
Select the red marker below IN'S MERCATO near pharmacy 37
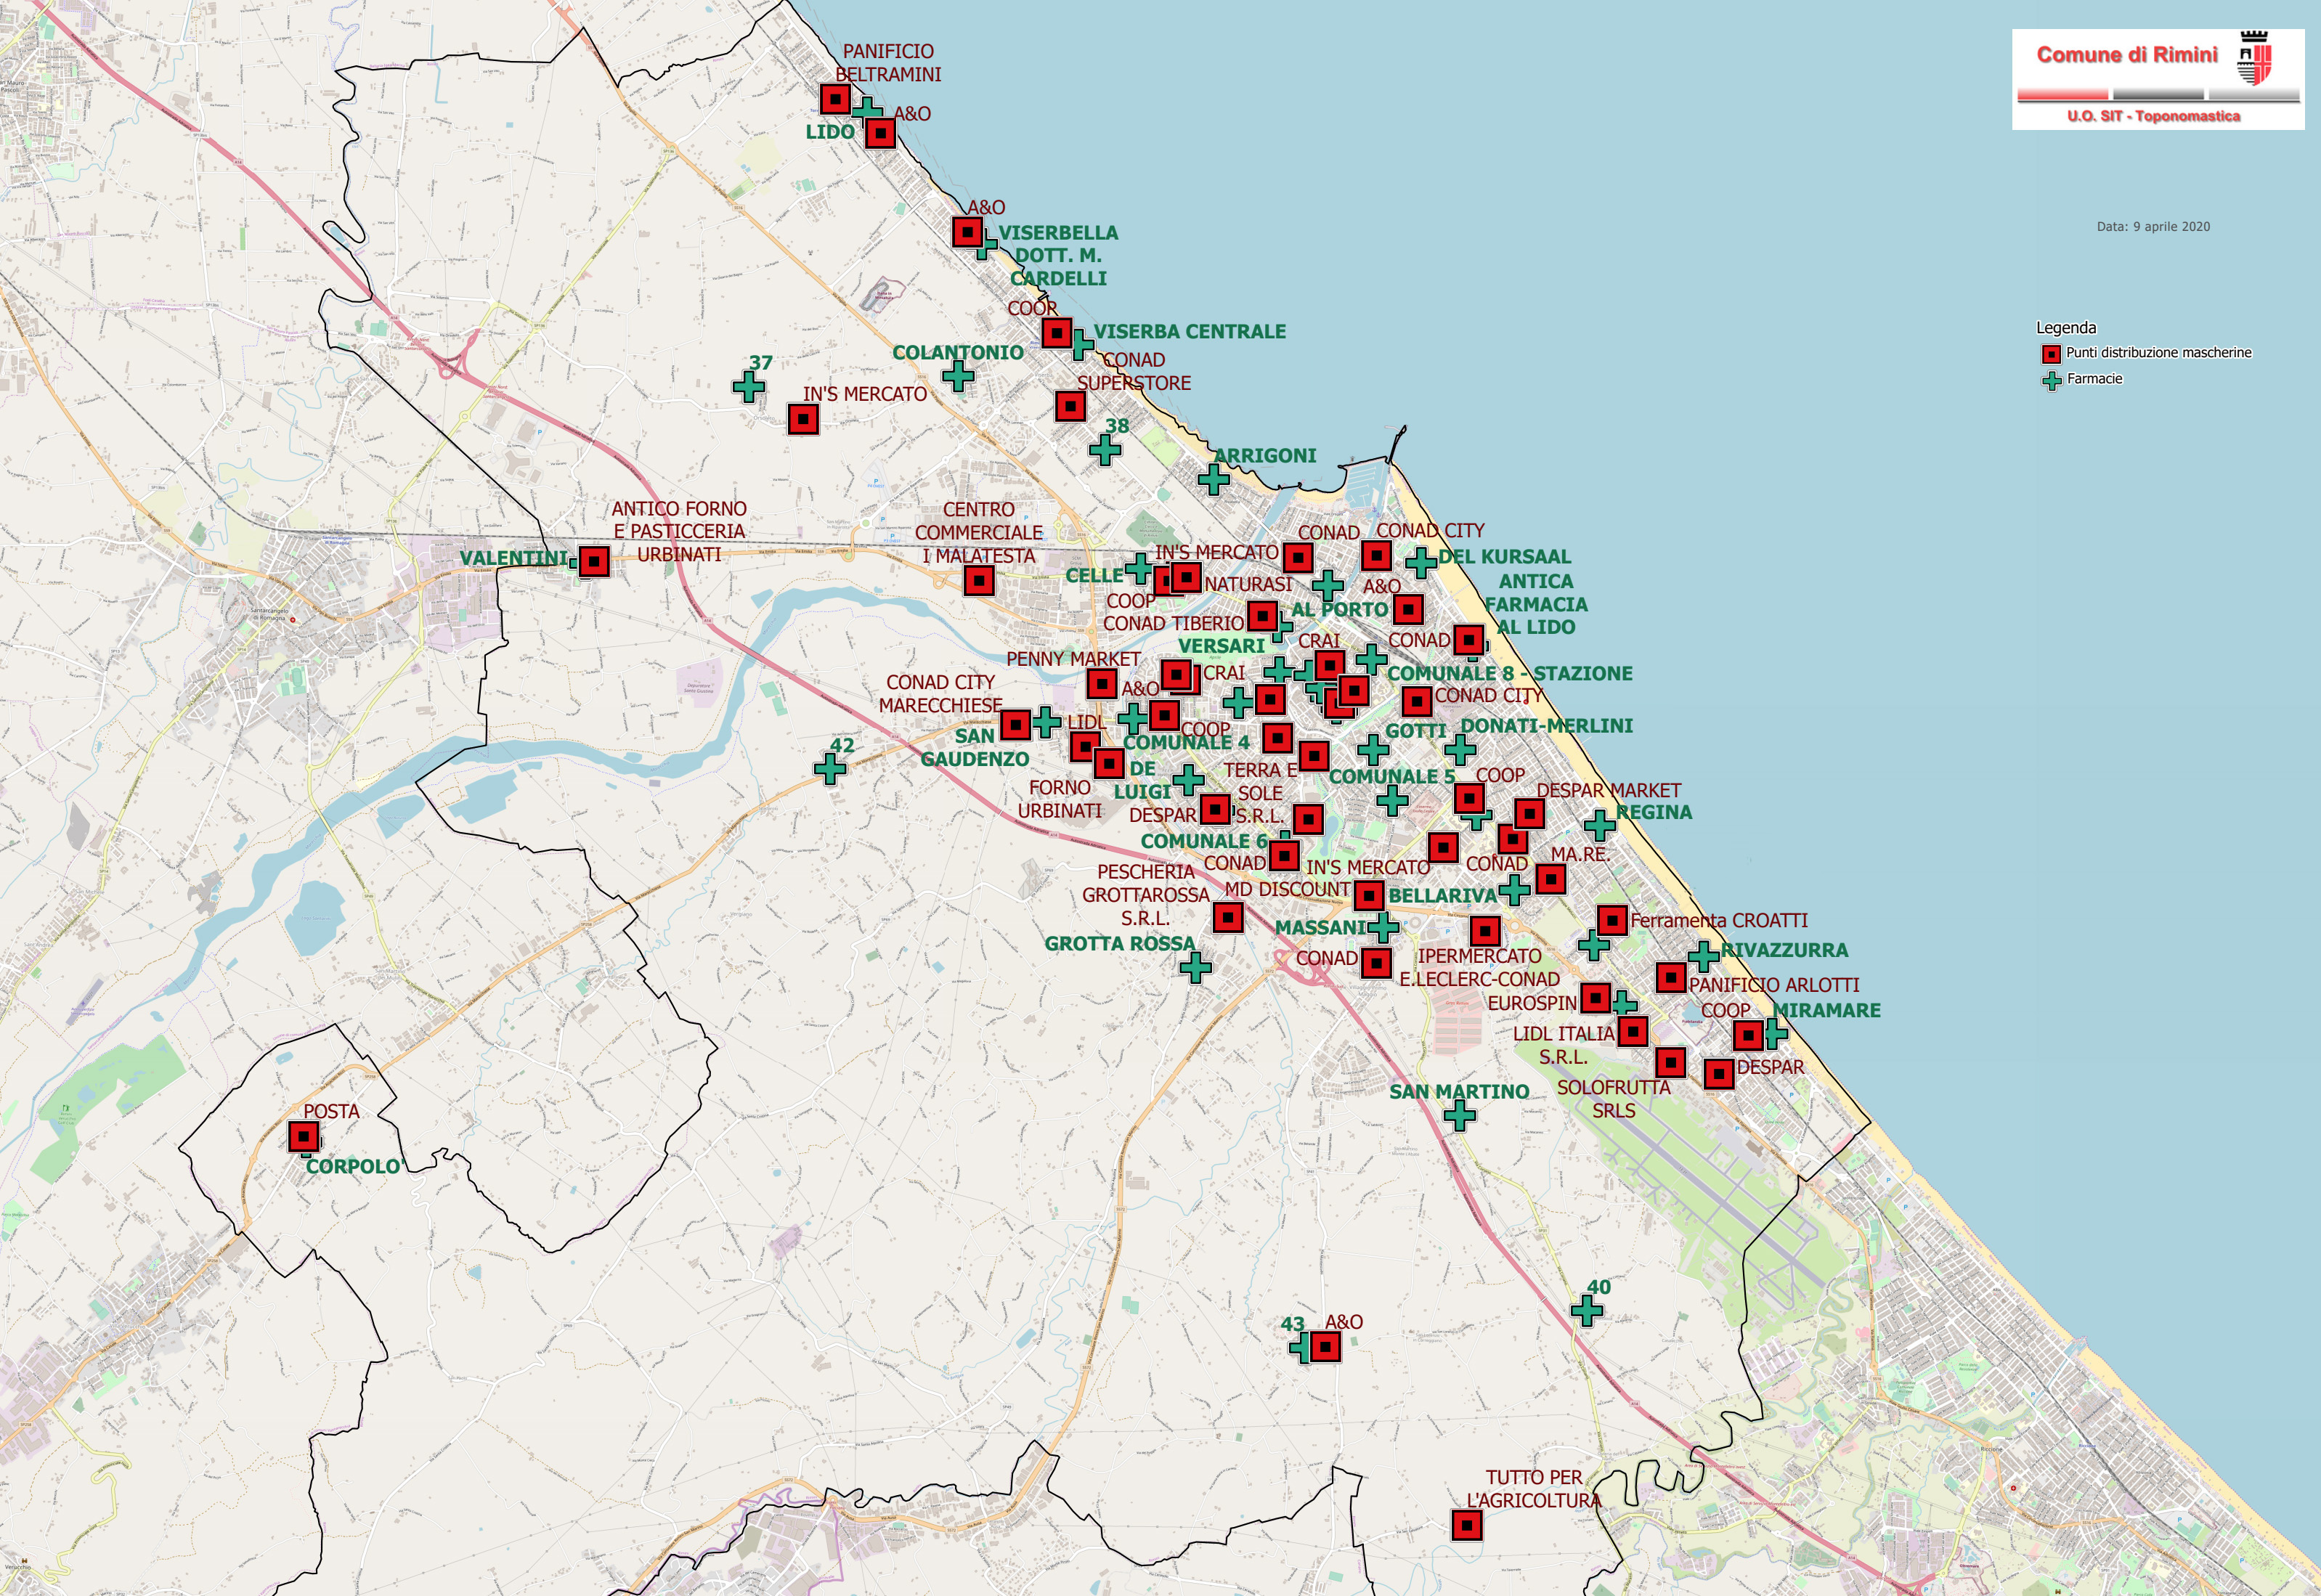click(803, 419)
